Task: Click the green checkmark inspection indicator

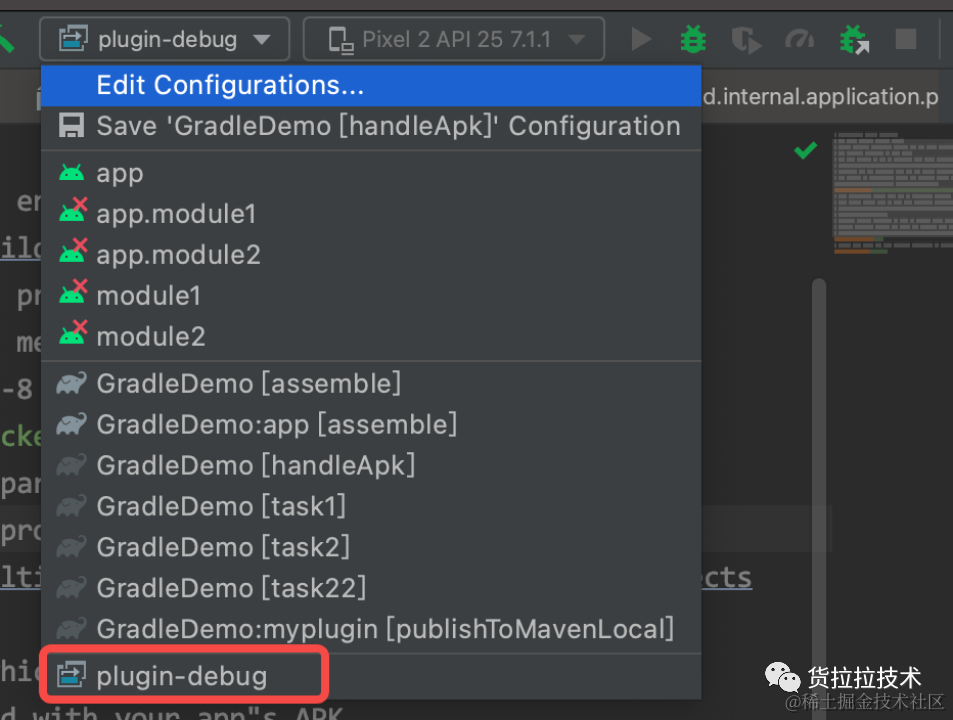Action: tap(805, 150)
